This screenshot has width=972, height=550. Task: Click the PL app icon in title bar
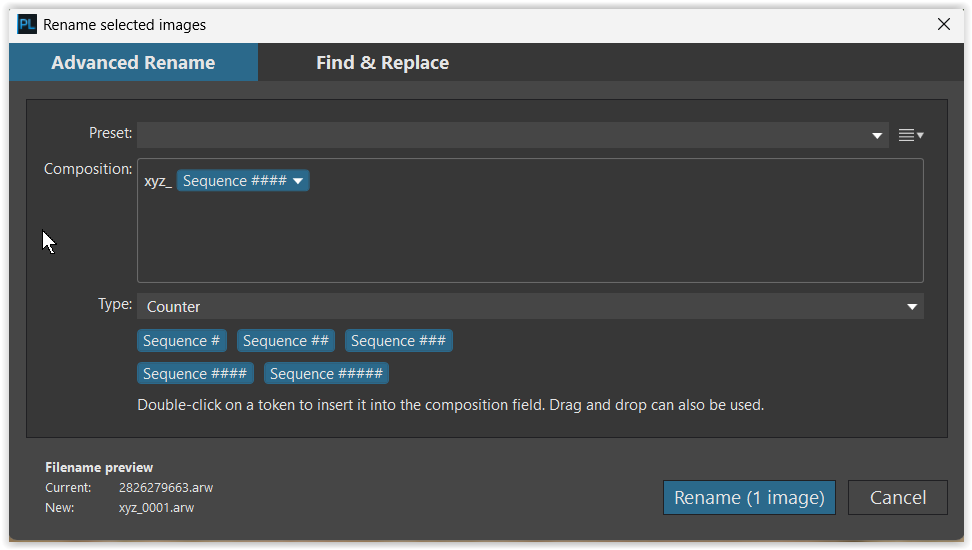(27, 25)
